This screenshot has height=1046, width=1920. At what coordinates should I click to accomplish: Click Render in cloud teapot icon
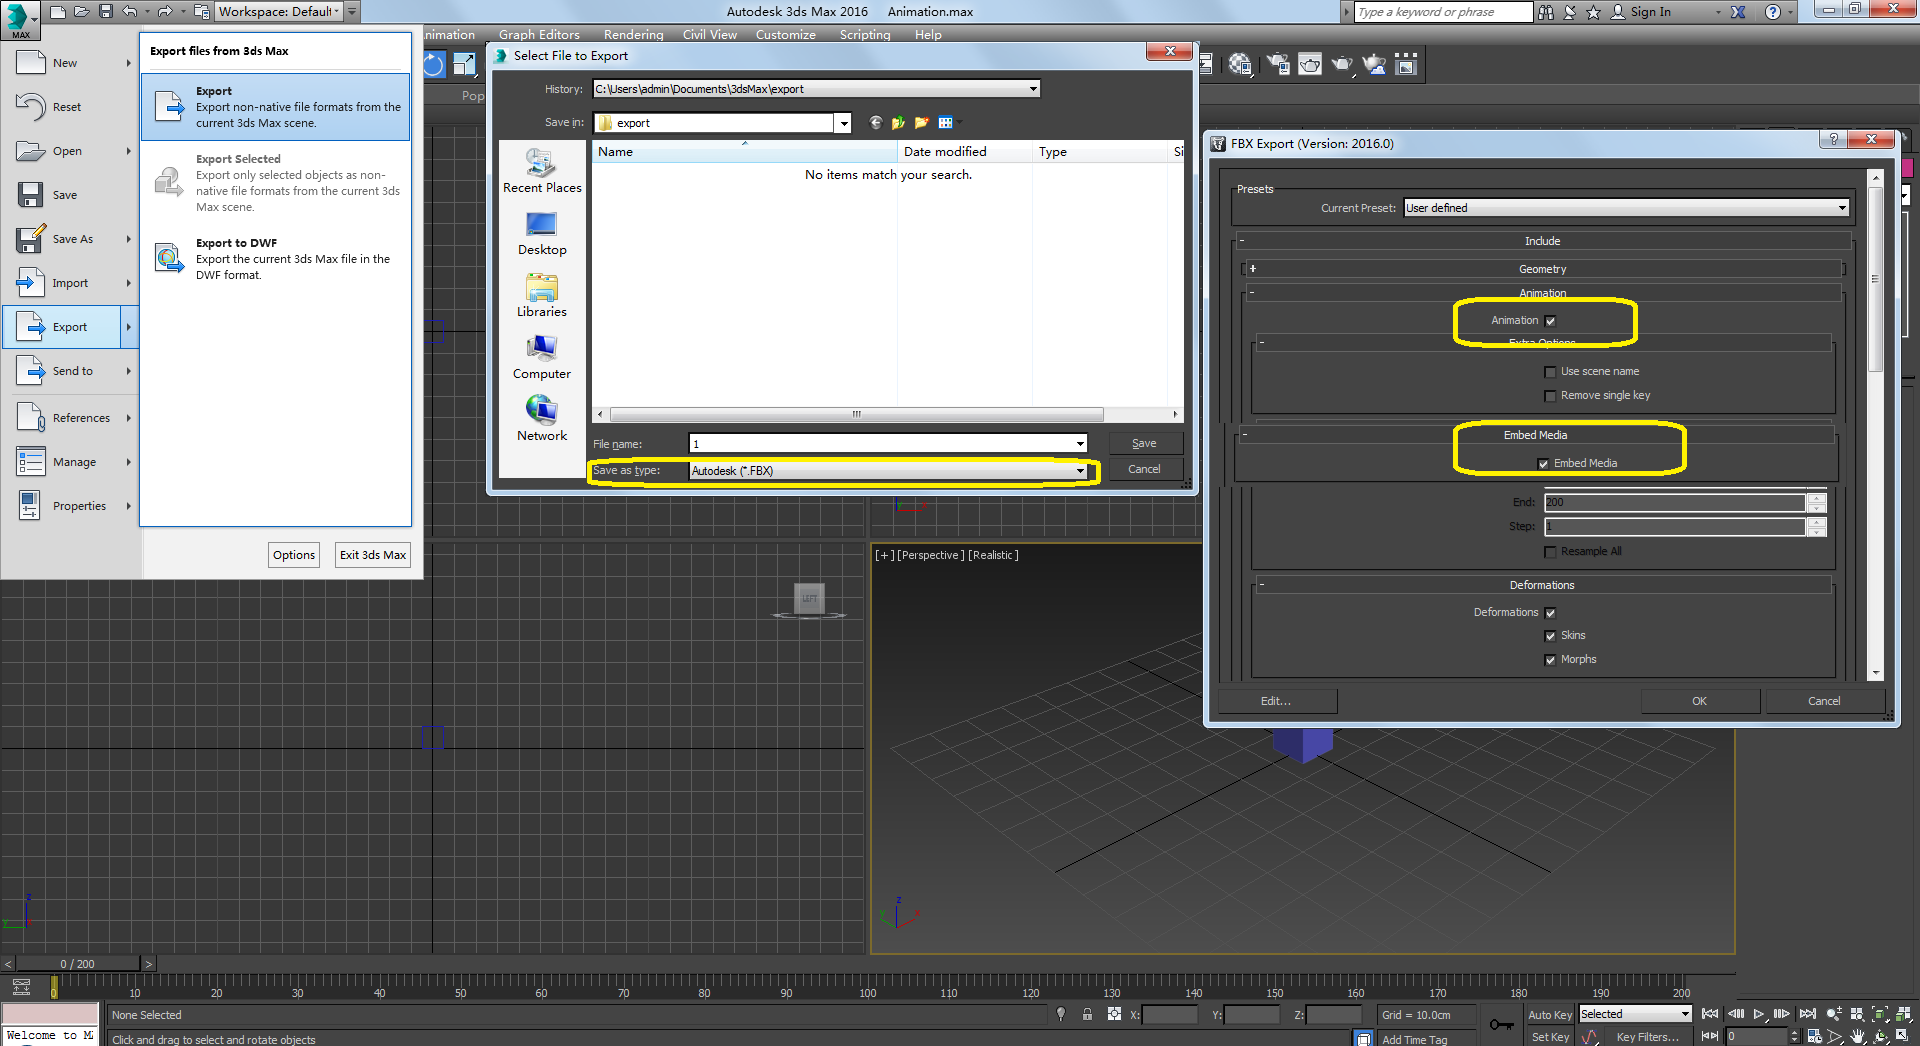pos(1375,65)
